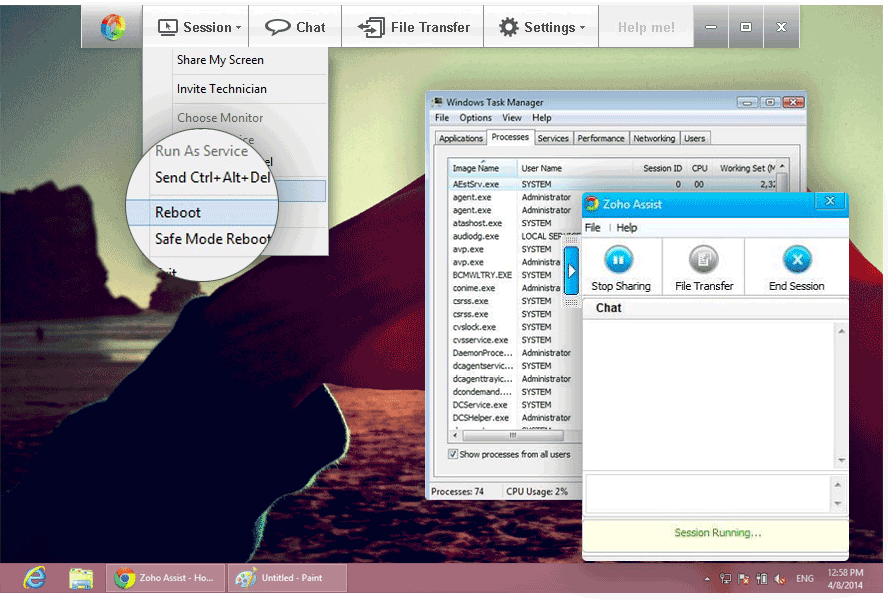This screenshot has width=896, height=608.
Task: Expand the Session dropdown menu
Action: pyautogui.click(x=199, y=27)
